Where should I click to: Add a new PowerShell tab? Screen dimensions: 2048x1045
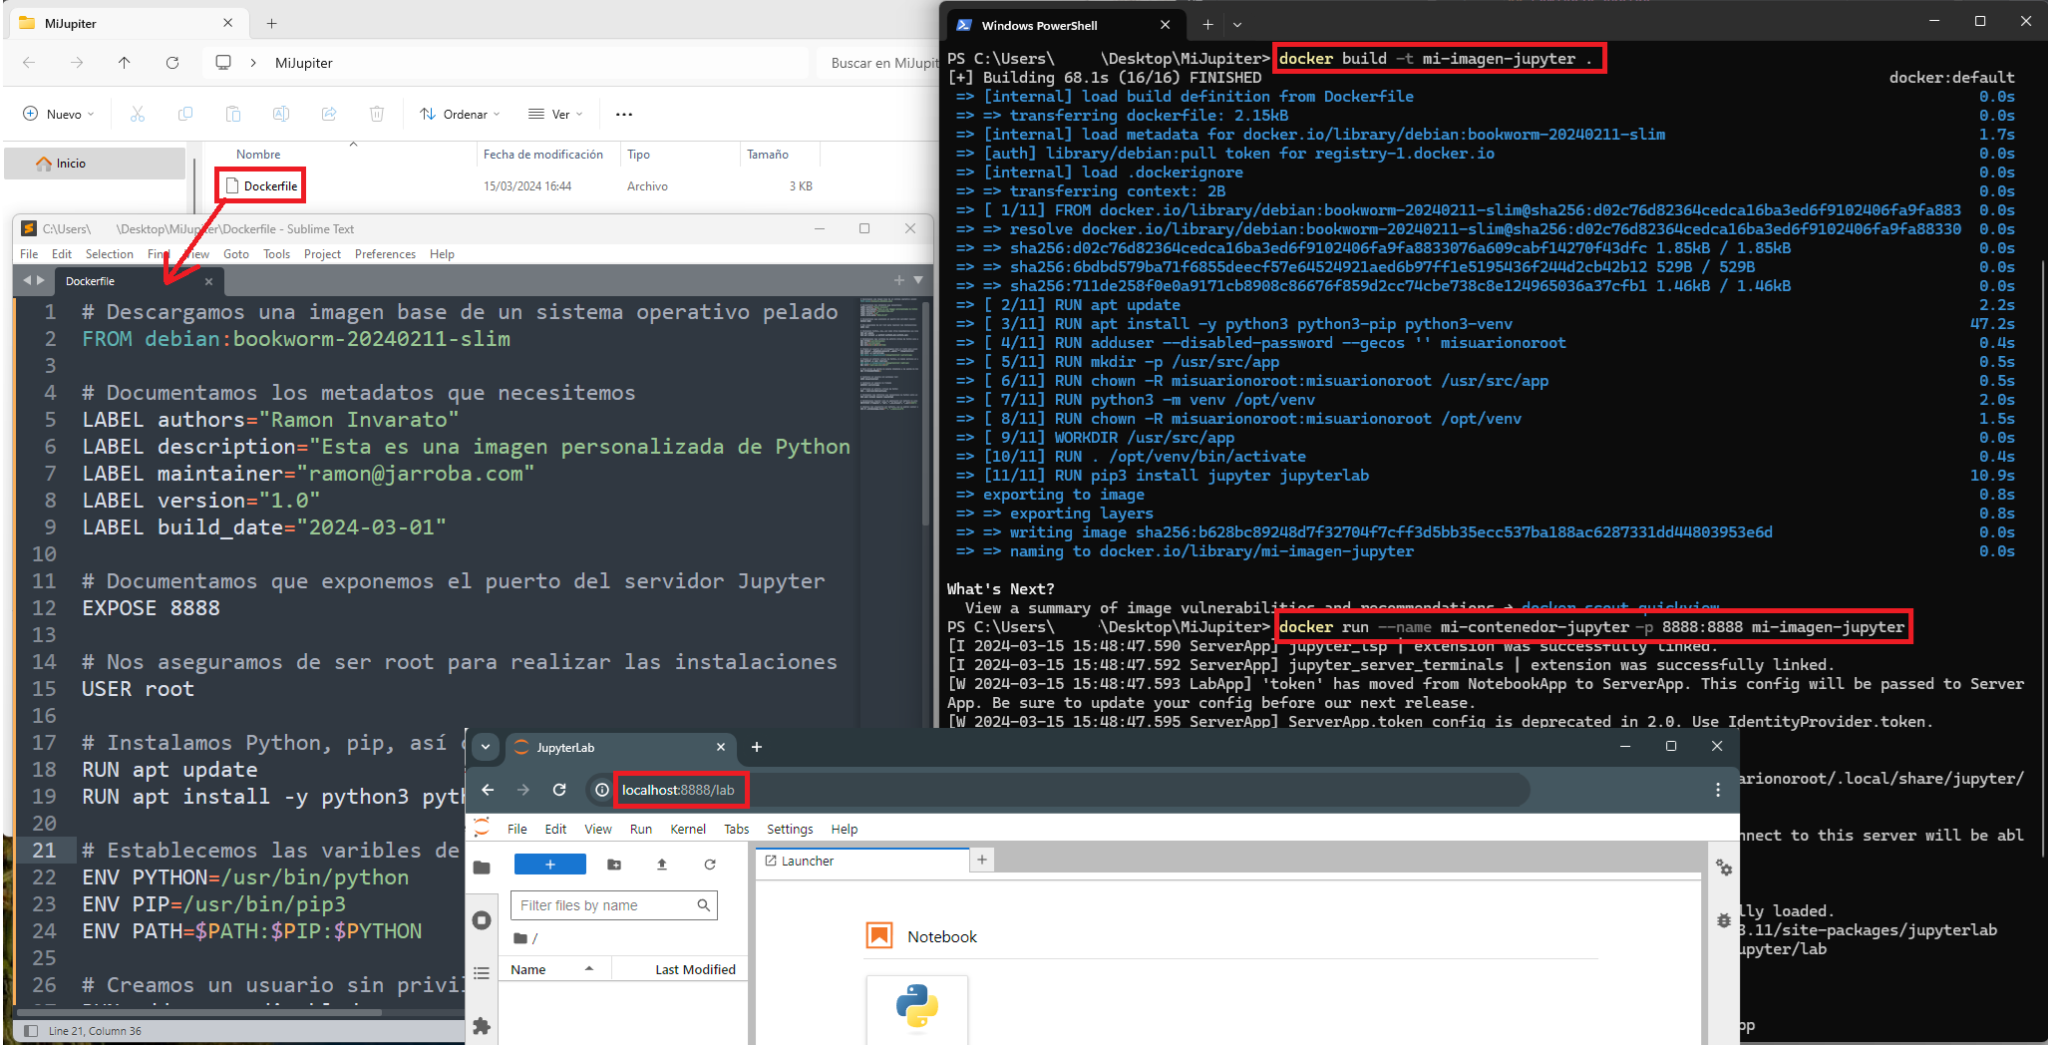(1208, 25)
